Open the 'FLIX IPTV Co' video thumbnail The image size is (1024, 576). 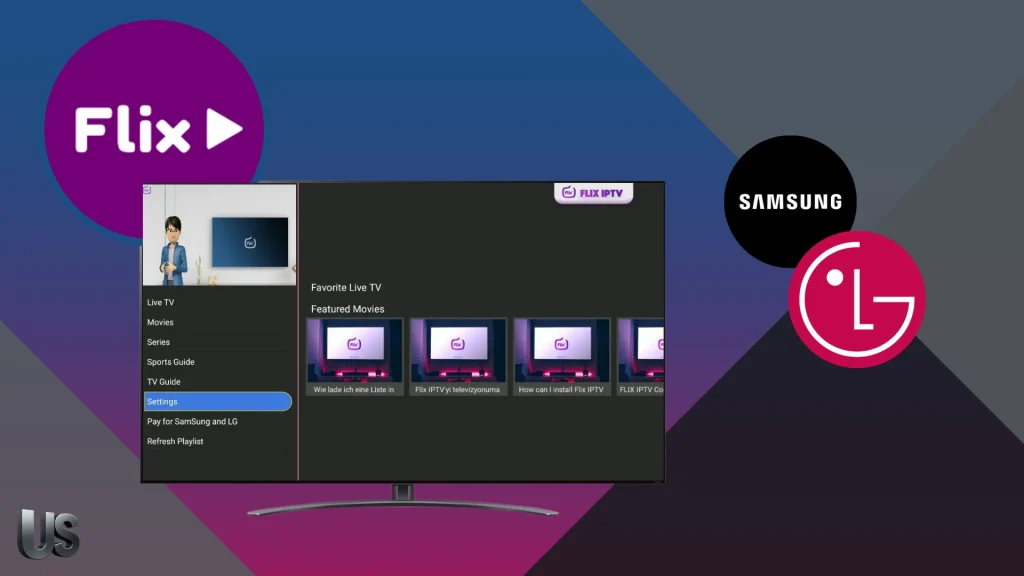tap(641, 357)
